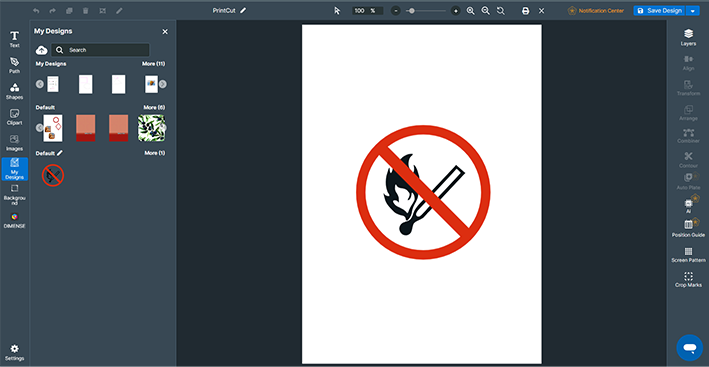The height and width of the screenshot is (367, 709).
Task: Click the Delete trash icon
Action: [x=85, y=10]
